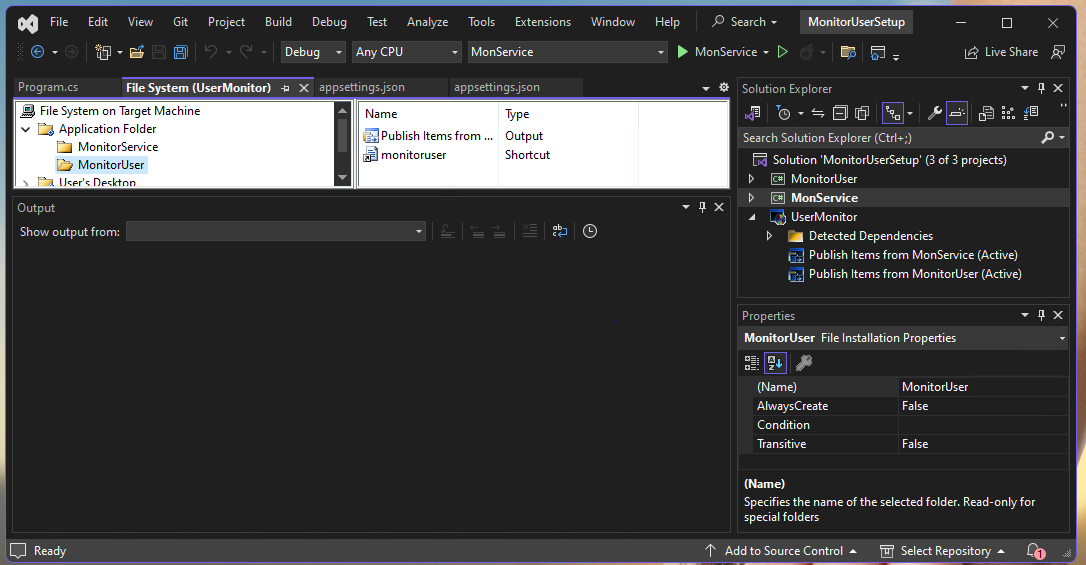
Task: Click File Types Editor icon in Solution Explorer
Action: [1031, 113]
